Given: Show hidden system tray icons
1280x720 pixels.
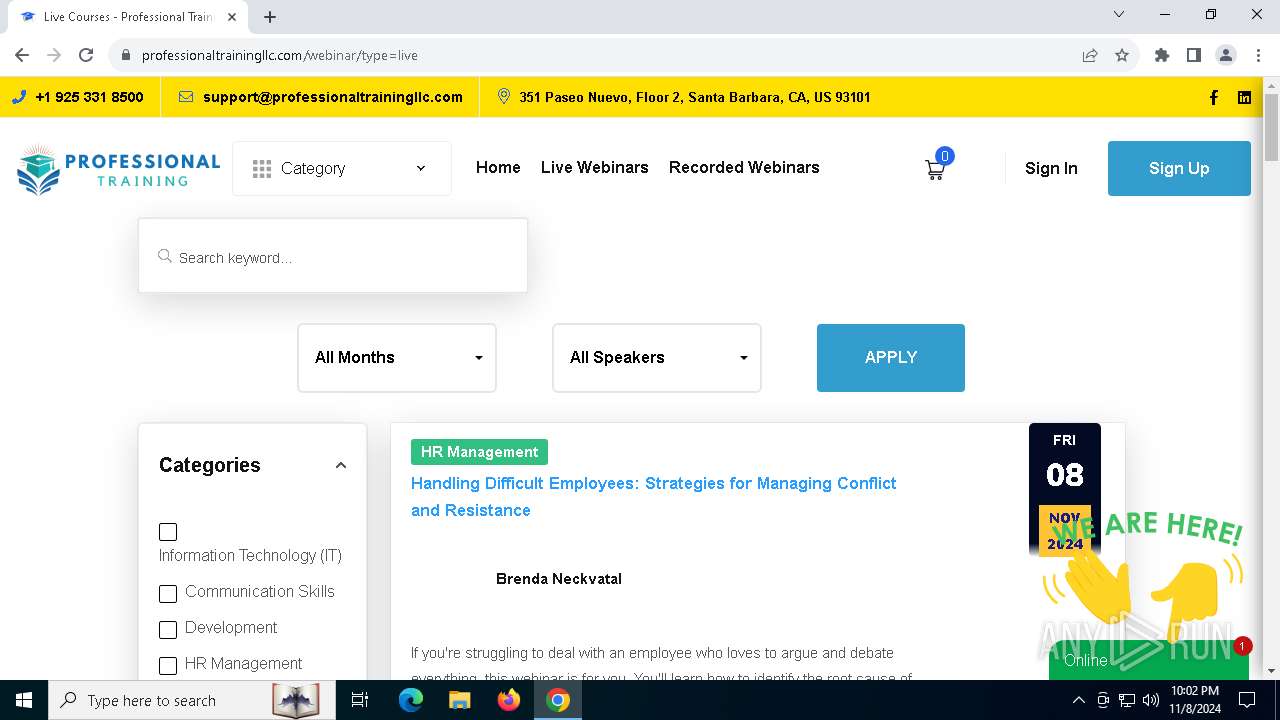Looking at the screenshot, I should point(1079,700).
